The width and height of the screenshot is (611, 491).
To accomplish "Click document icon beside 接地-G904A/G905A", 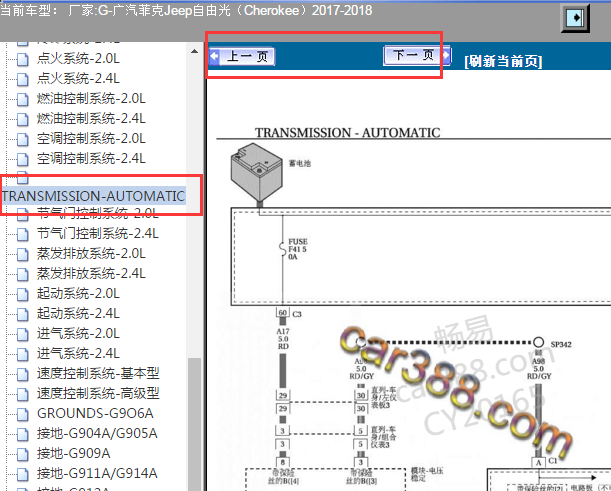I will coord(23,434).
